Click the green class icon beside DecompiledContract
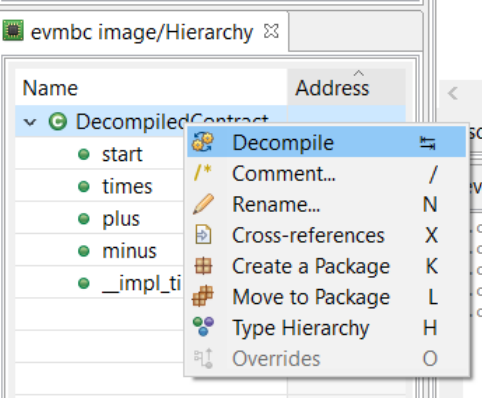This screenshot has height=398, width=482. pyautogui.click(x=58, y=121)
